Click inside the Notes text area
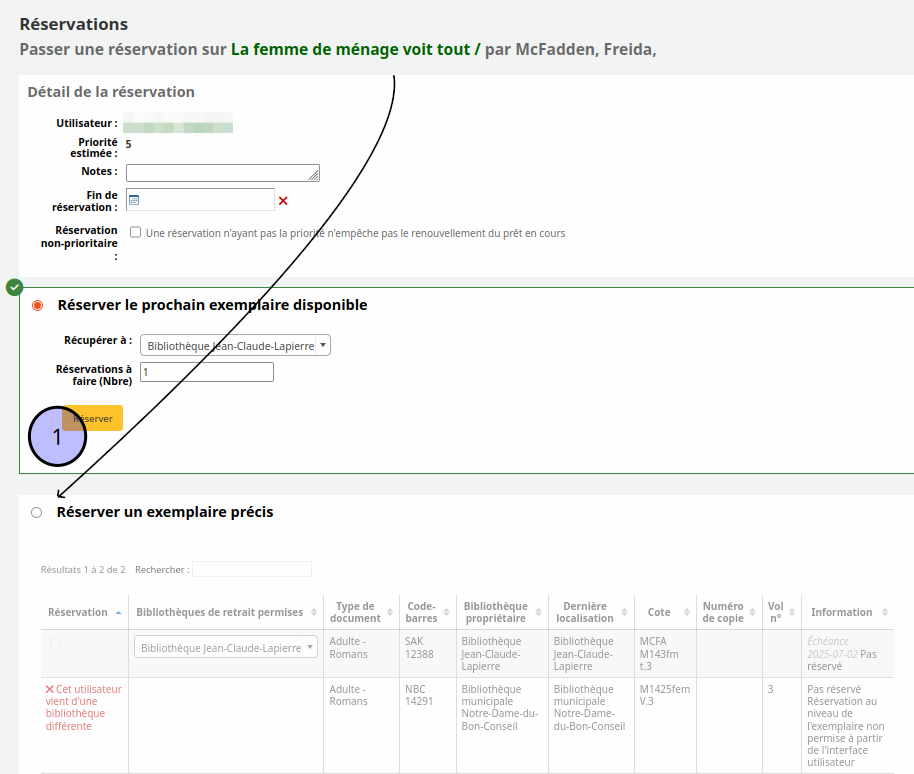The image size is (914, 774). point(223,173)
